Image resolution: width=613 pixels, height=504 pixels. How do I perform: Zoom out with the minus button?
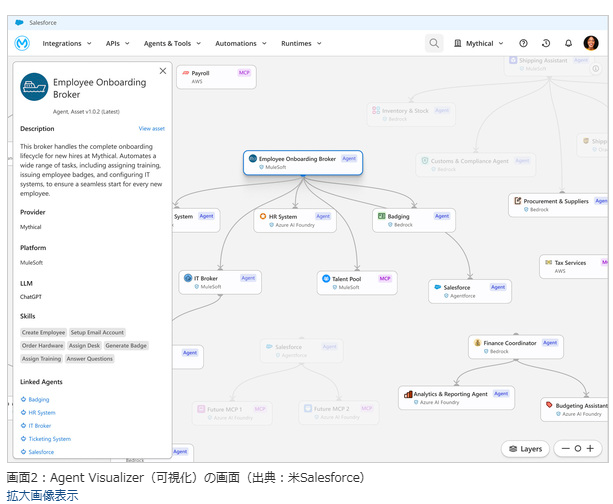tap(565, 448)
